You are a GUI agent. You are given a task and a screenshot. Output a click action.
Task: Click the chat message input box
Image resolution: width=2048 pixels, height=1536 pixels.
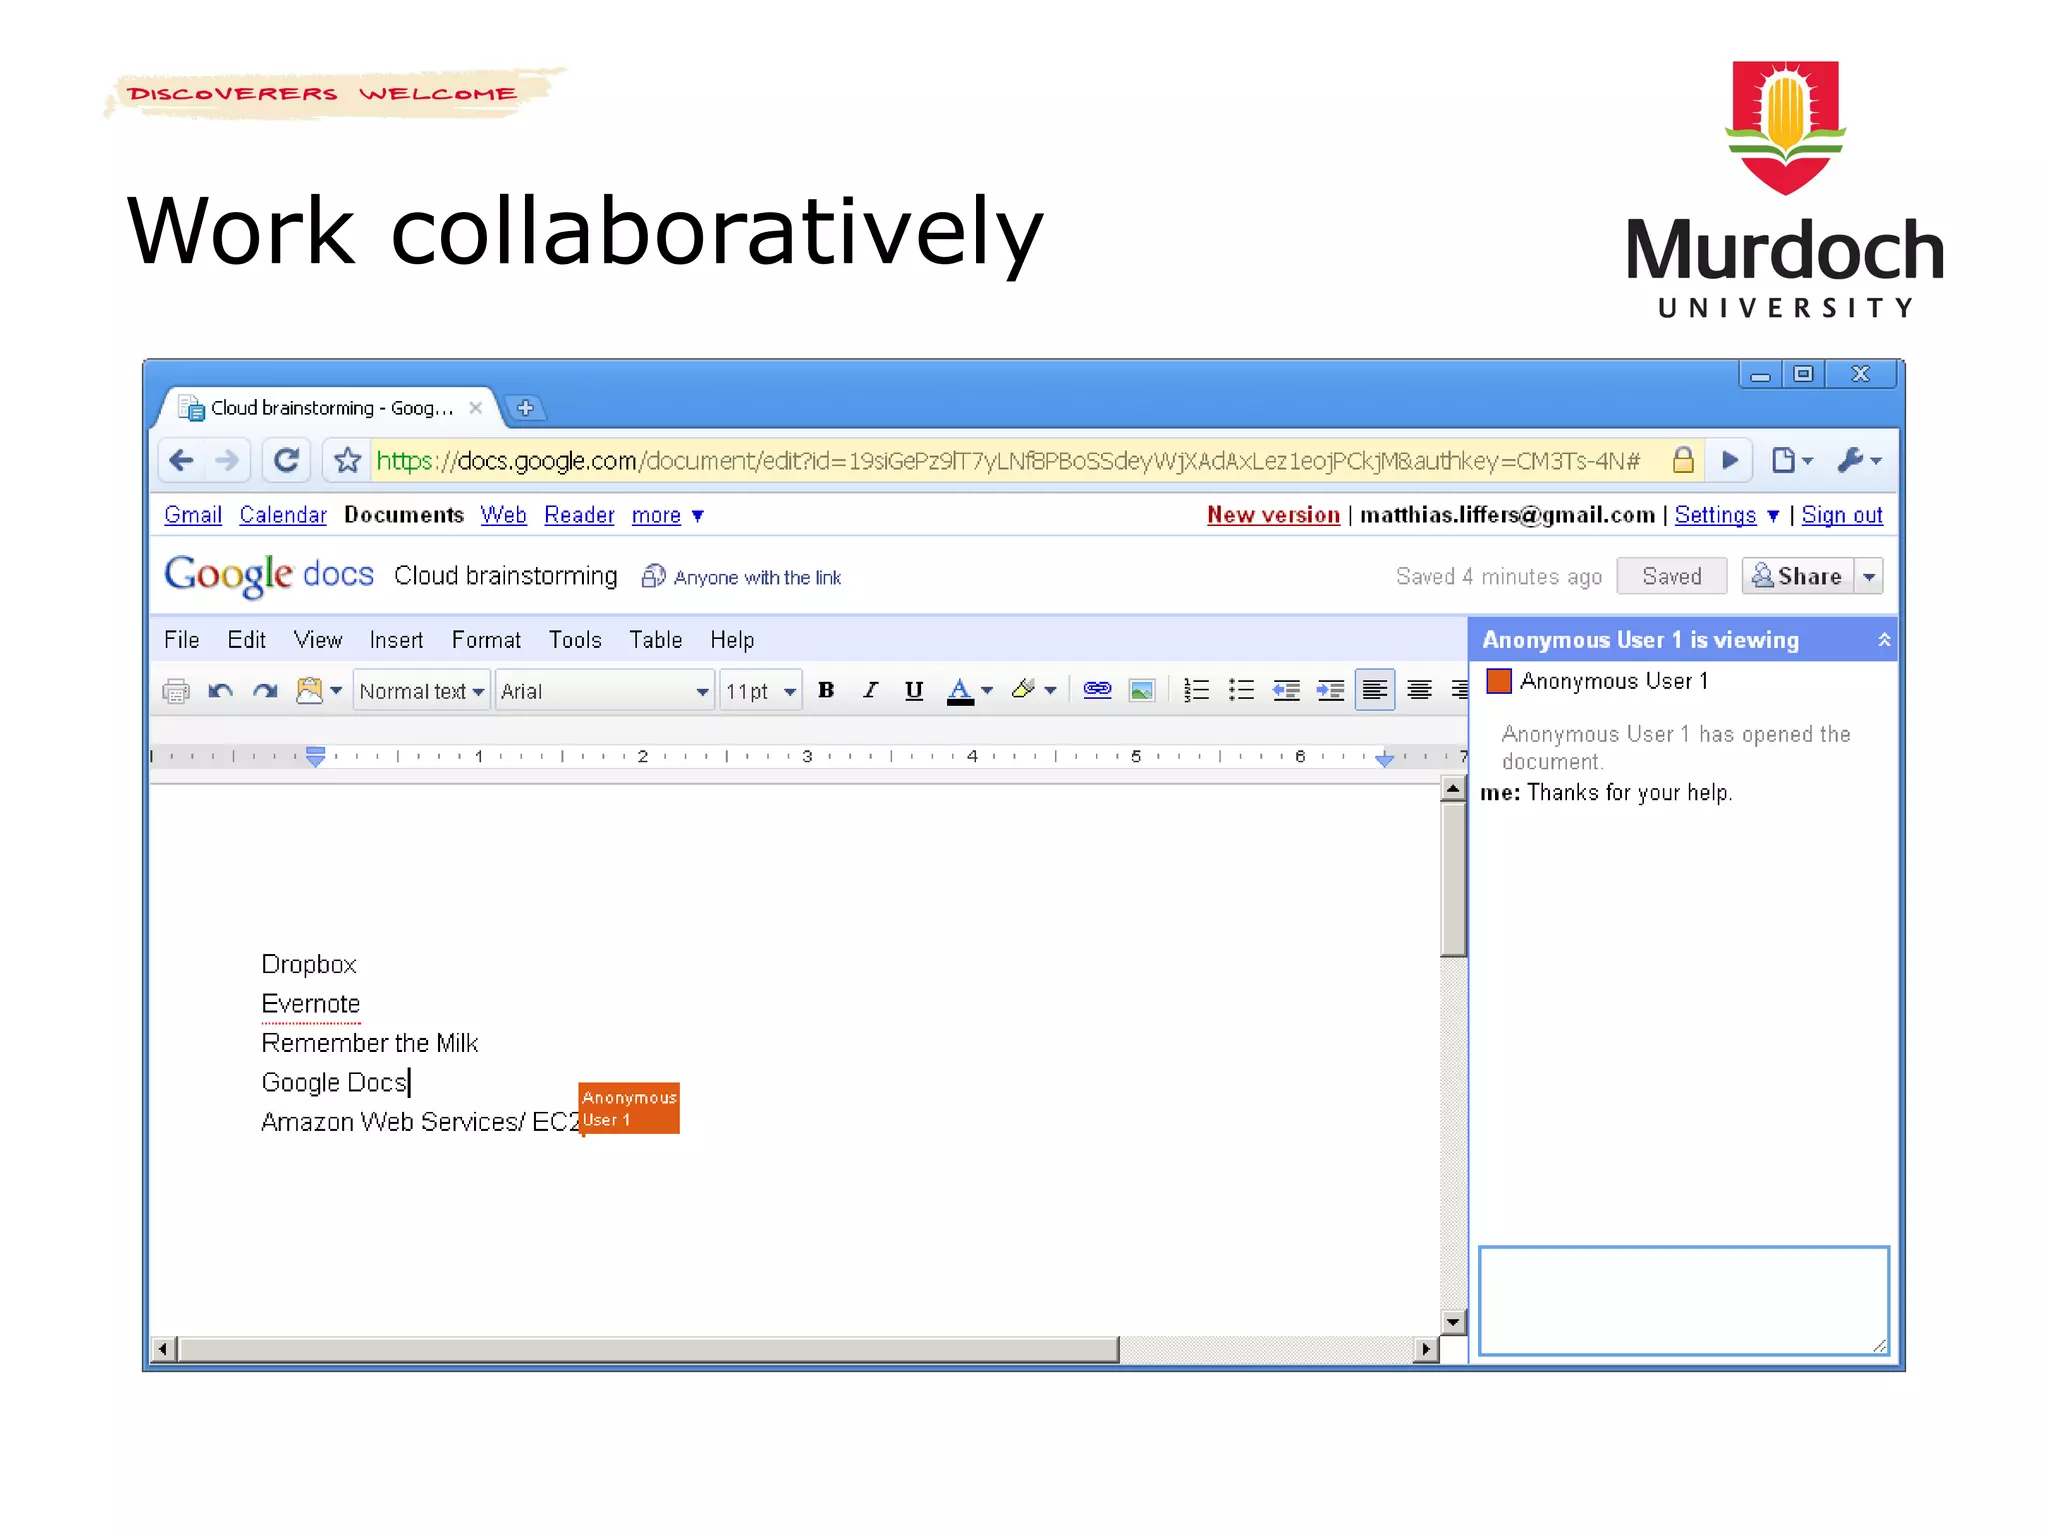[x=1684, y=1300]
